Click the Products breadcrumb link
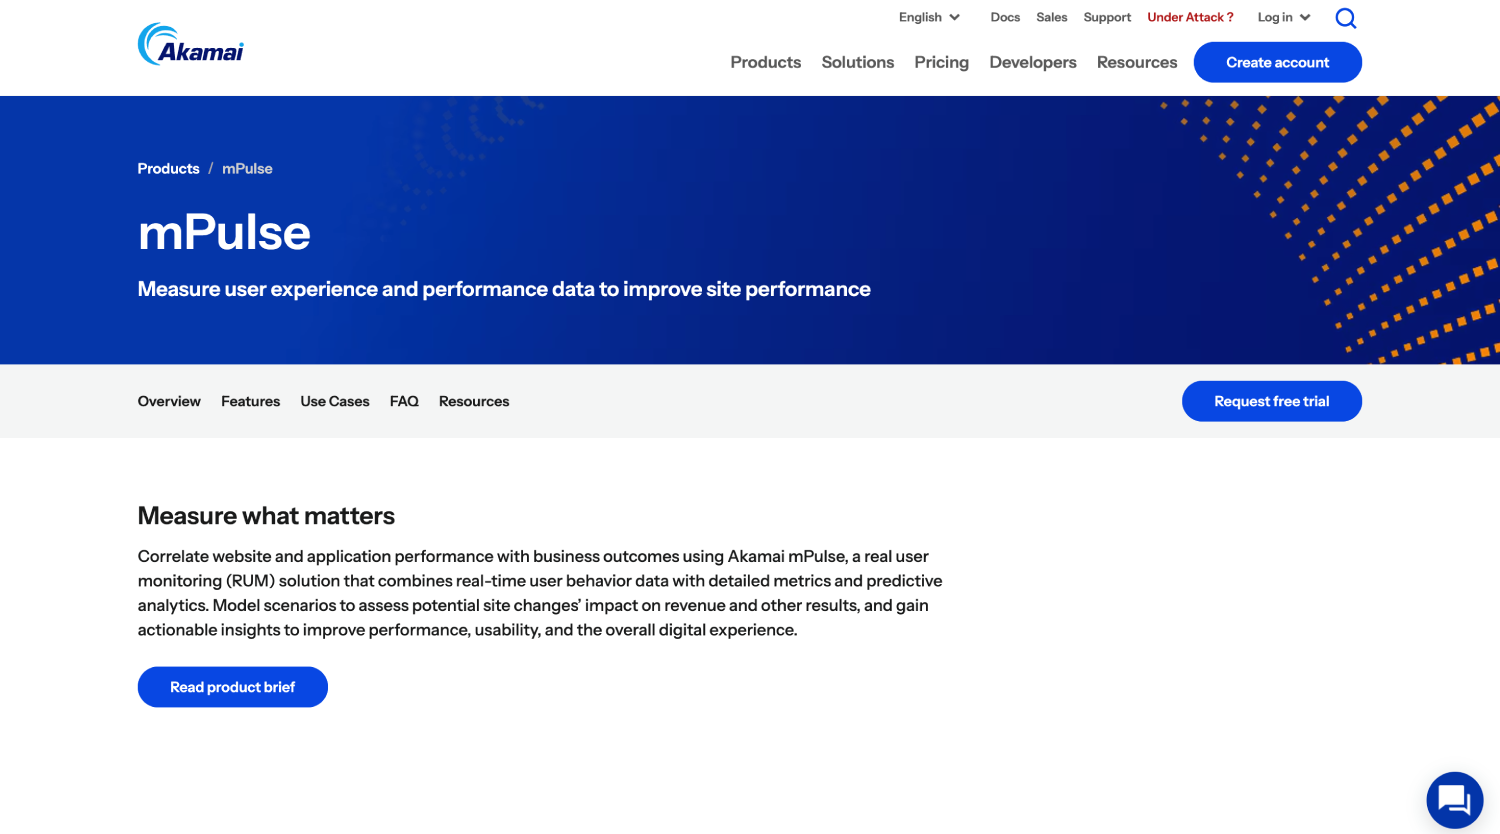1500x834 pixels. (168, 168)
